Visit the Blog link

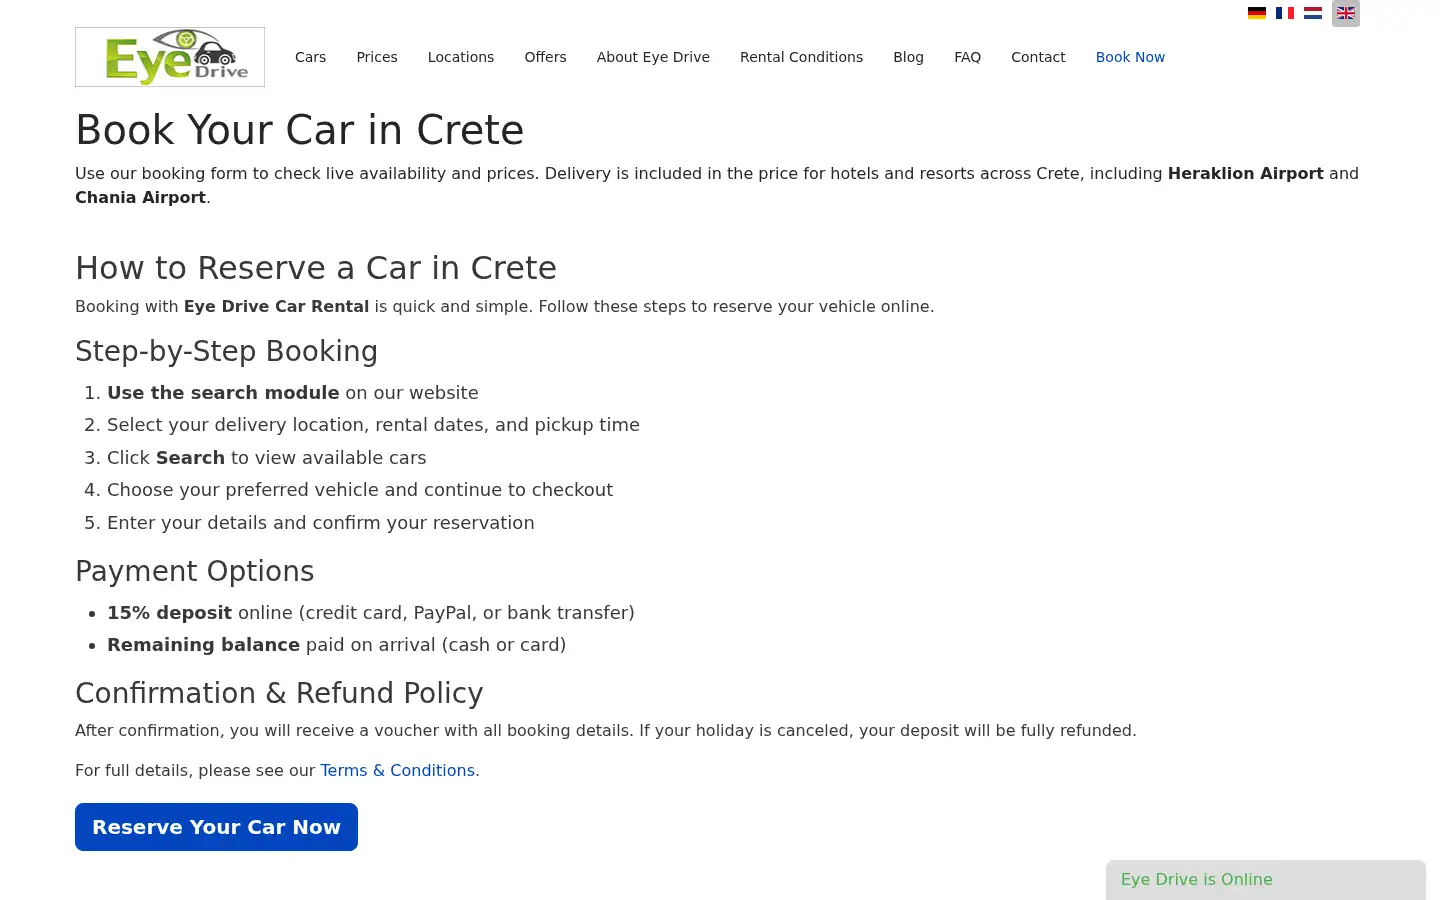[908, 57]
